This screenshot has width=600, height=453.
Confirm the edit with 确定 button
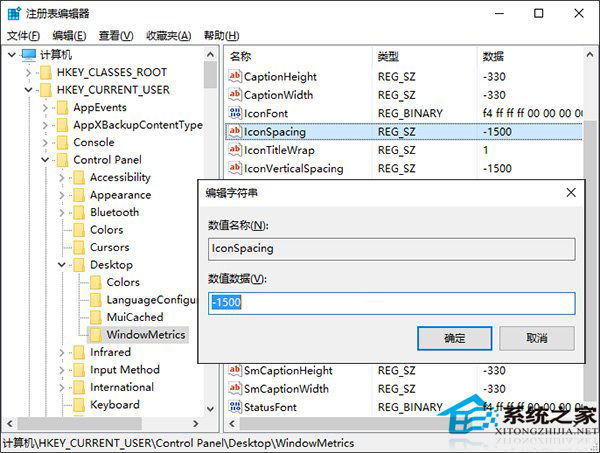click(455, 338)
